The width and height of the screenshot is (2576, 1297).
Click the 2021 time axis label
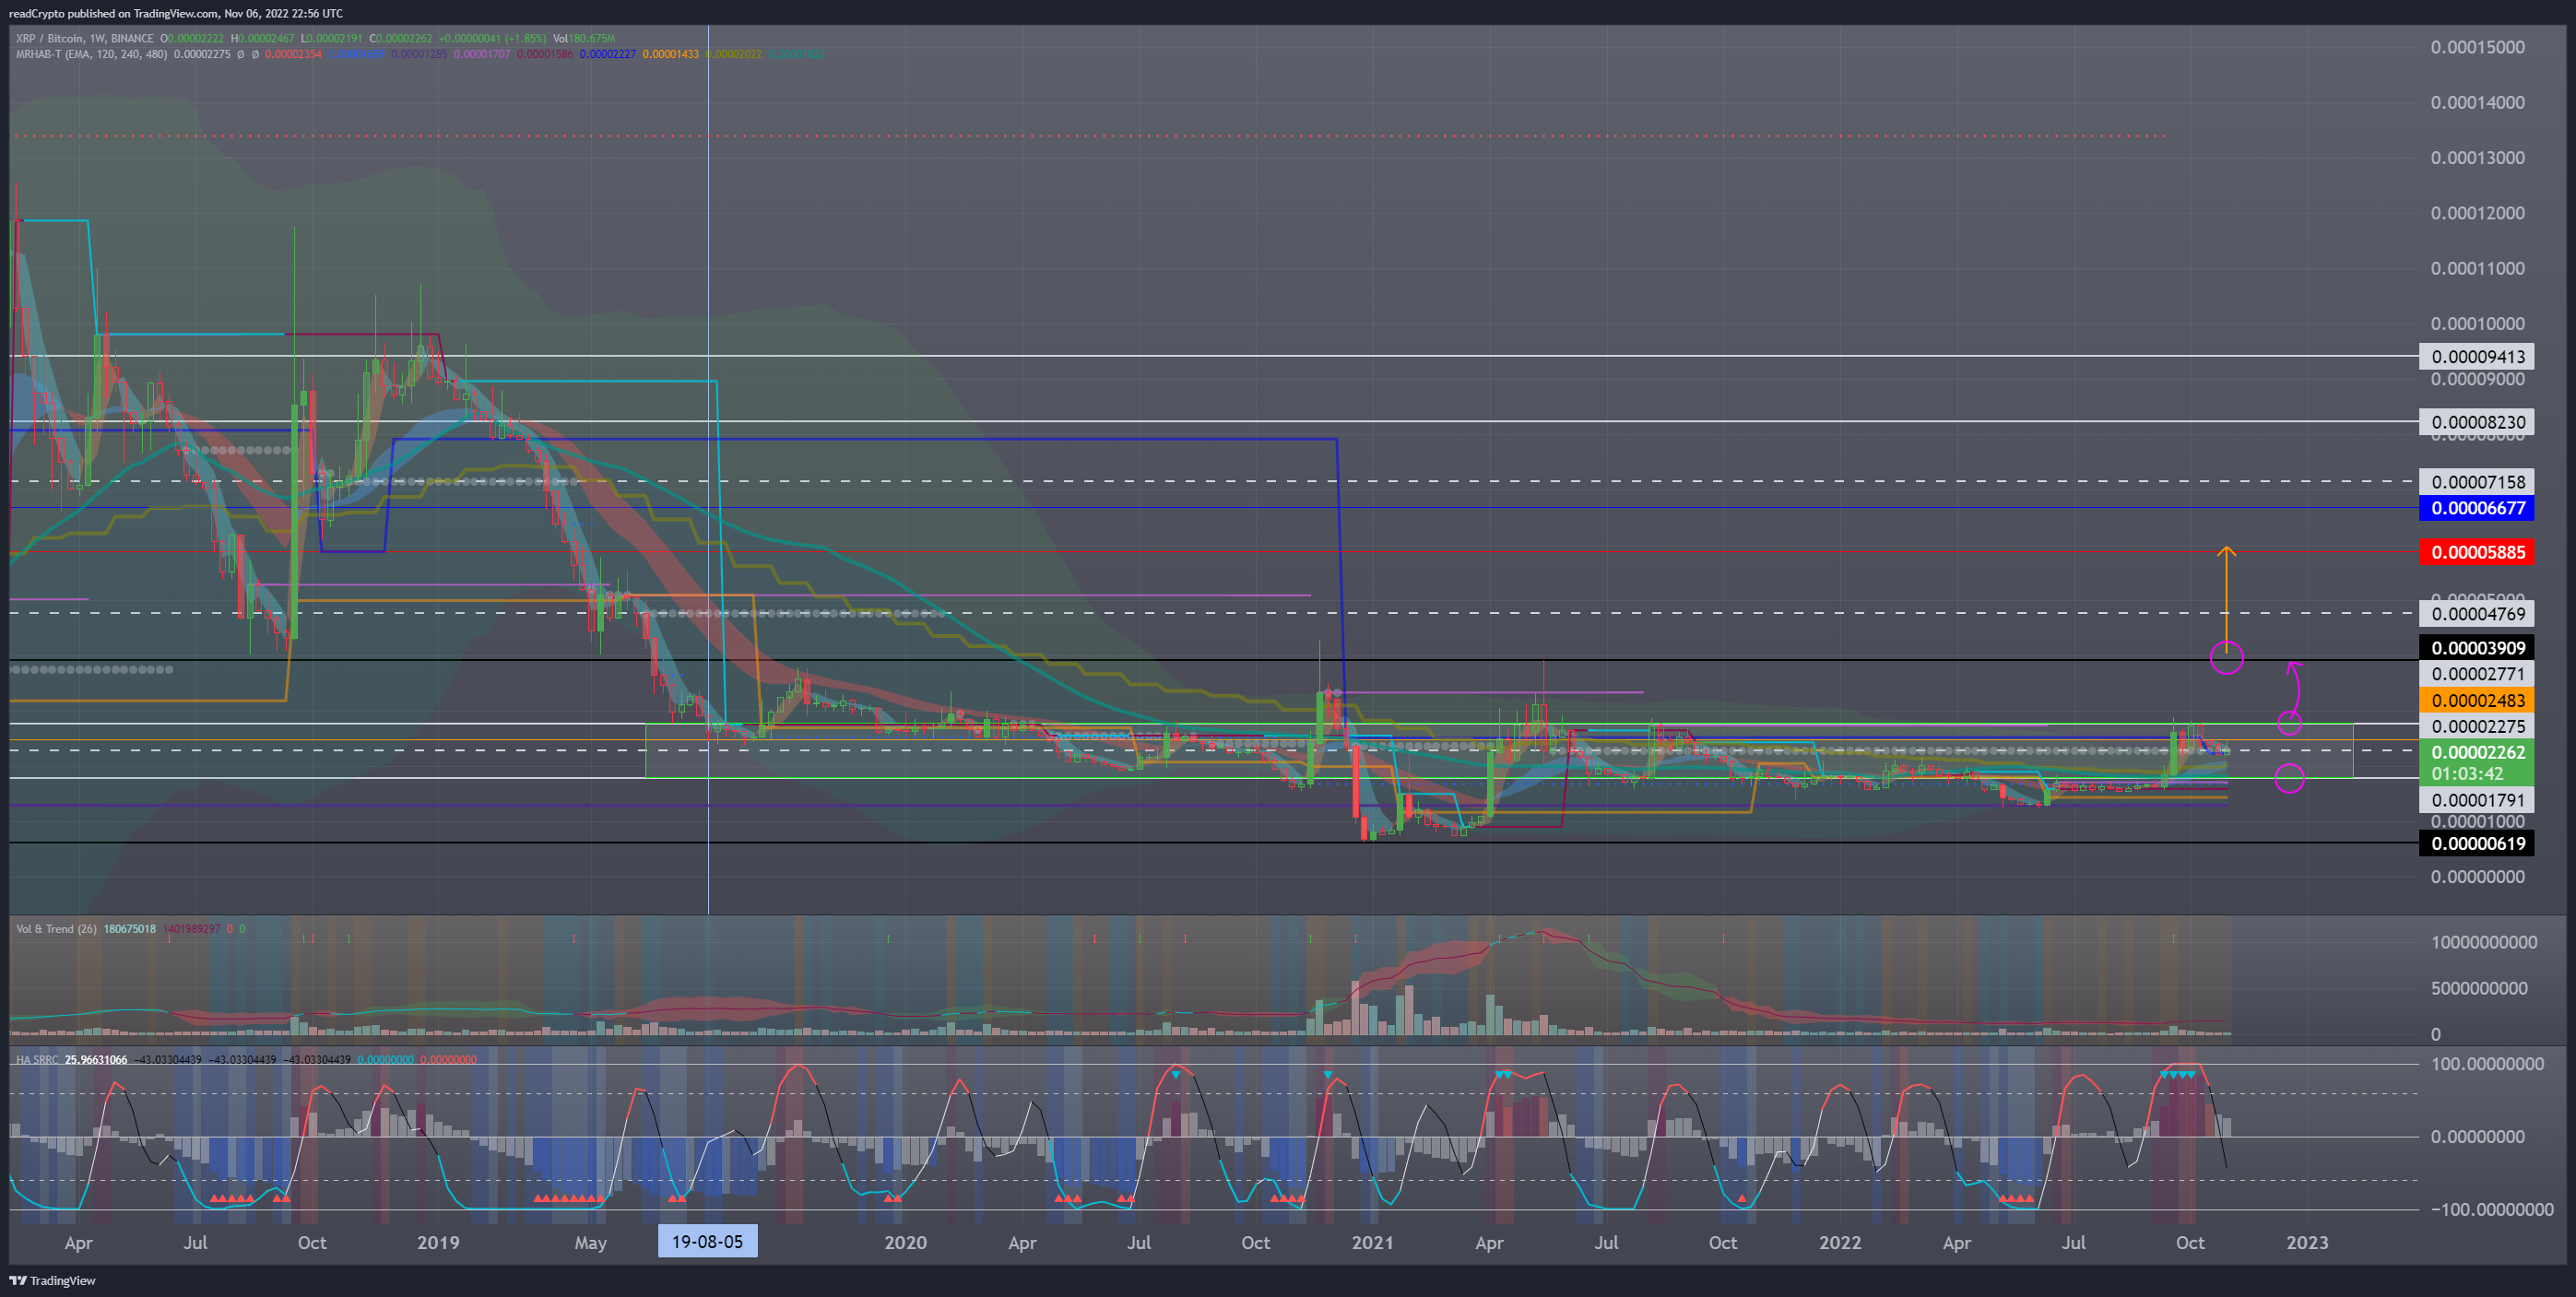point(1372,1243)
